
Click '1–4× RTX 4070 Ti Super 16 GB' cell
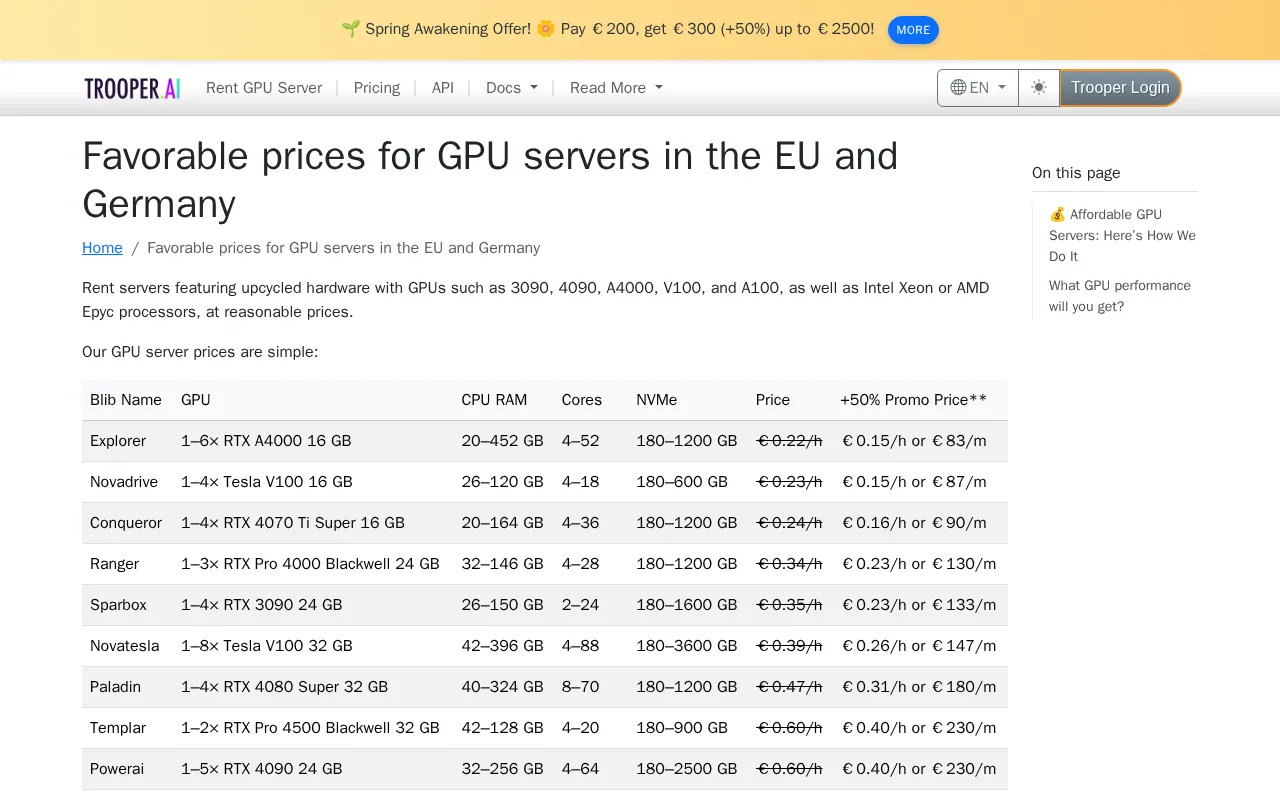point(293,523)
